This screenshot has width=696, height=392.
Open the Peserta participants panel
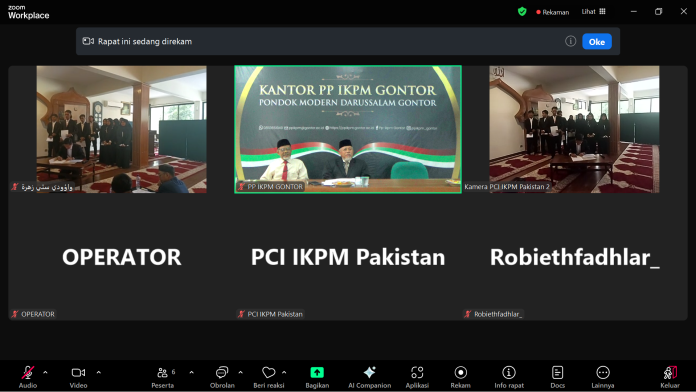tap(163, 377)
